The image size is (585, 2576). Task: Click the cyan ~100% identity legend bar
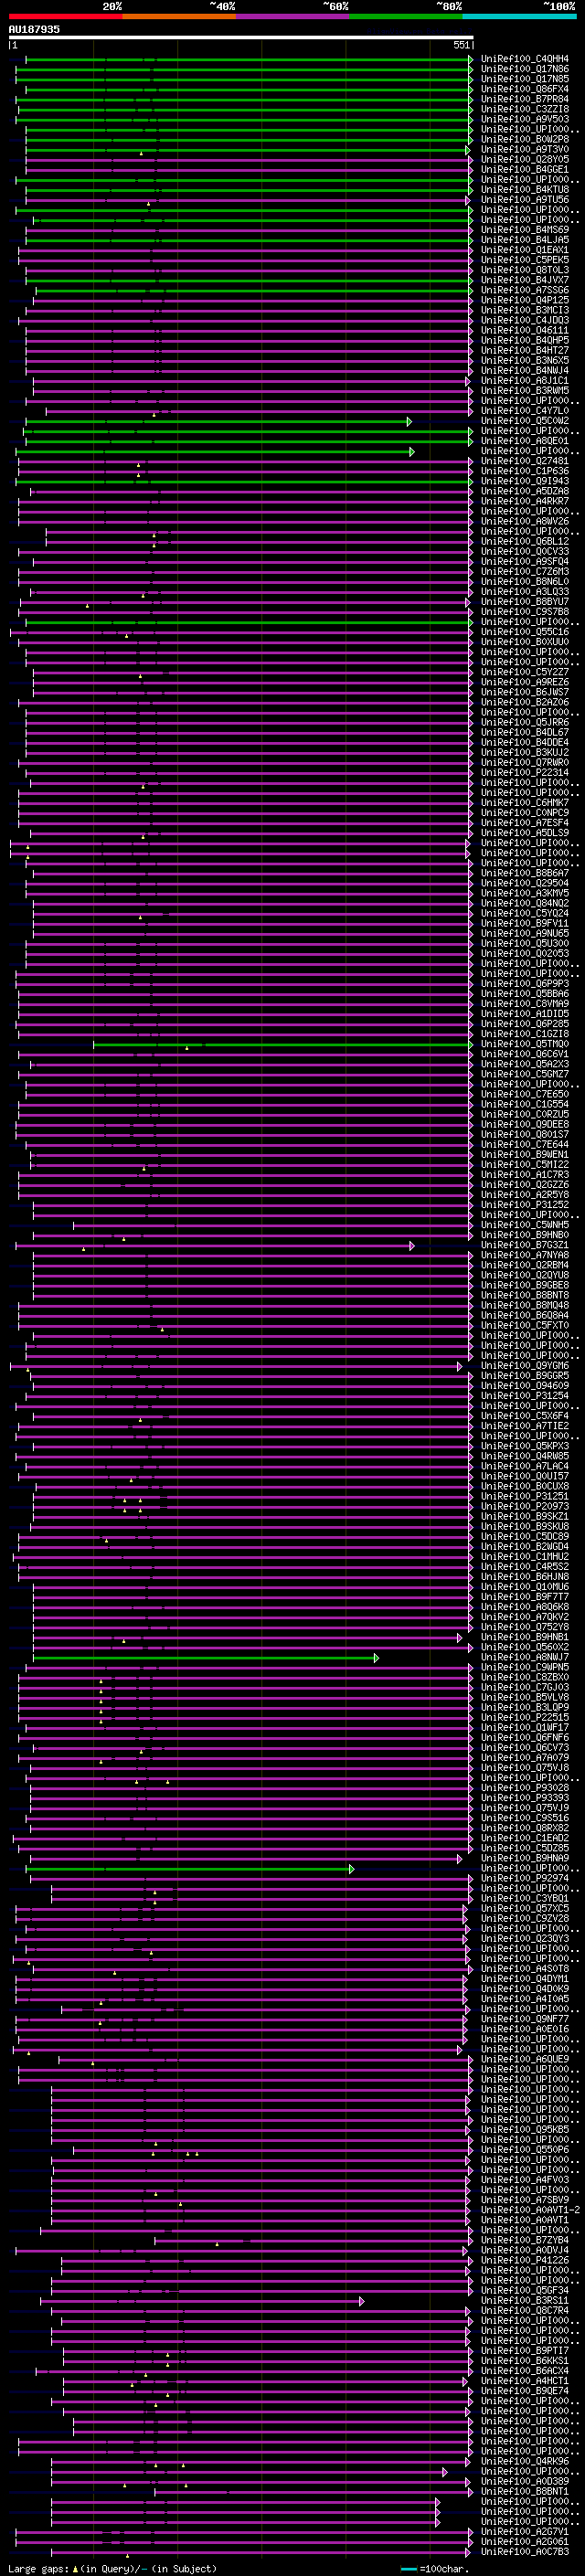click(x=519, y=16)
